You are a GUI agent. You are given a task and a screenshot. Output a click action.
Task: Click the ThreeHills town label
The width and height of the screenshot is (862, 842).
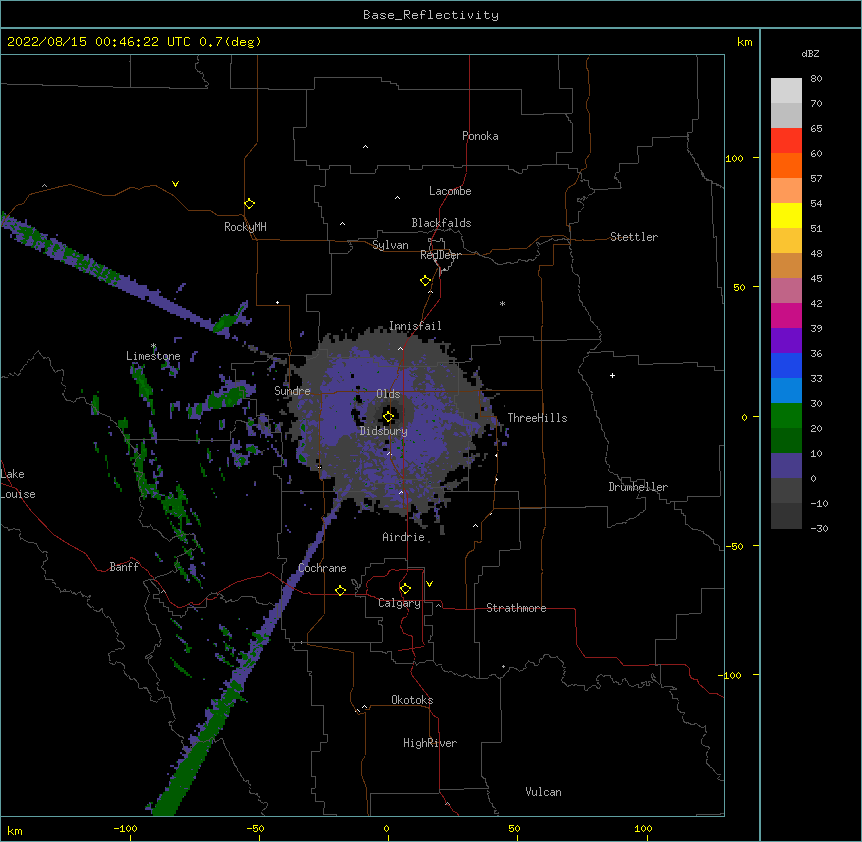tap(537, 418)
